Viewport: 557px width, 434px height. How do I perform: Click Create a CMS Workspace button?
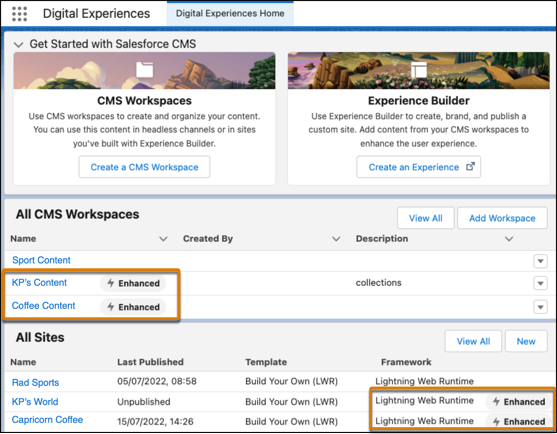coord(144,167)
